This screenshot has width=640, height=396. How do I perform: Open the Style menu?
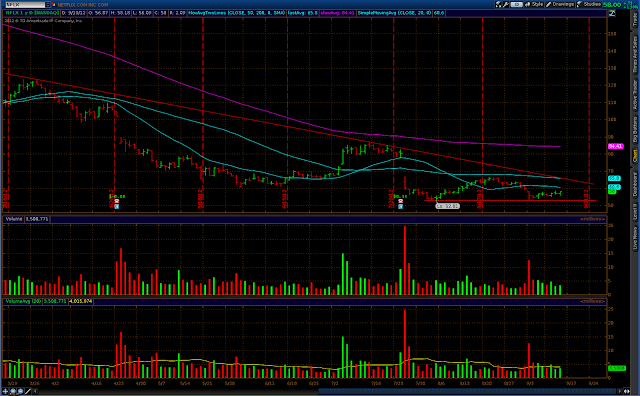[534, 4]
